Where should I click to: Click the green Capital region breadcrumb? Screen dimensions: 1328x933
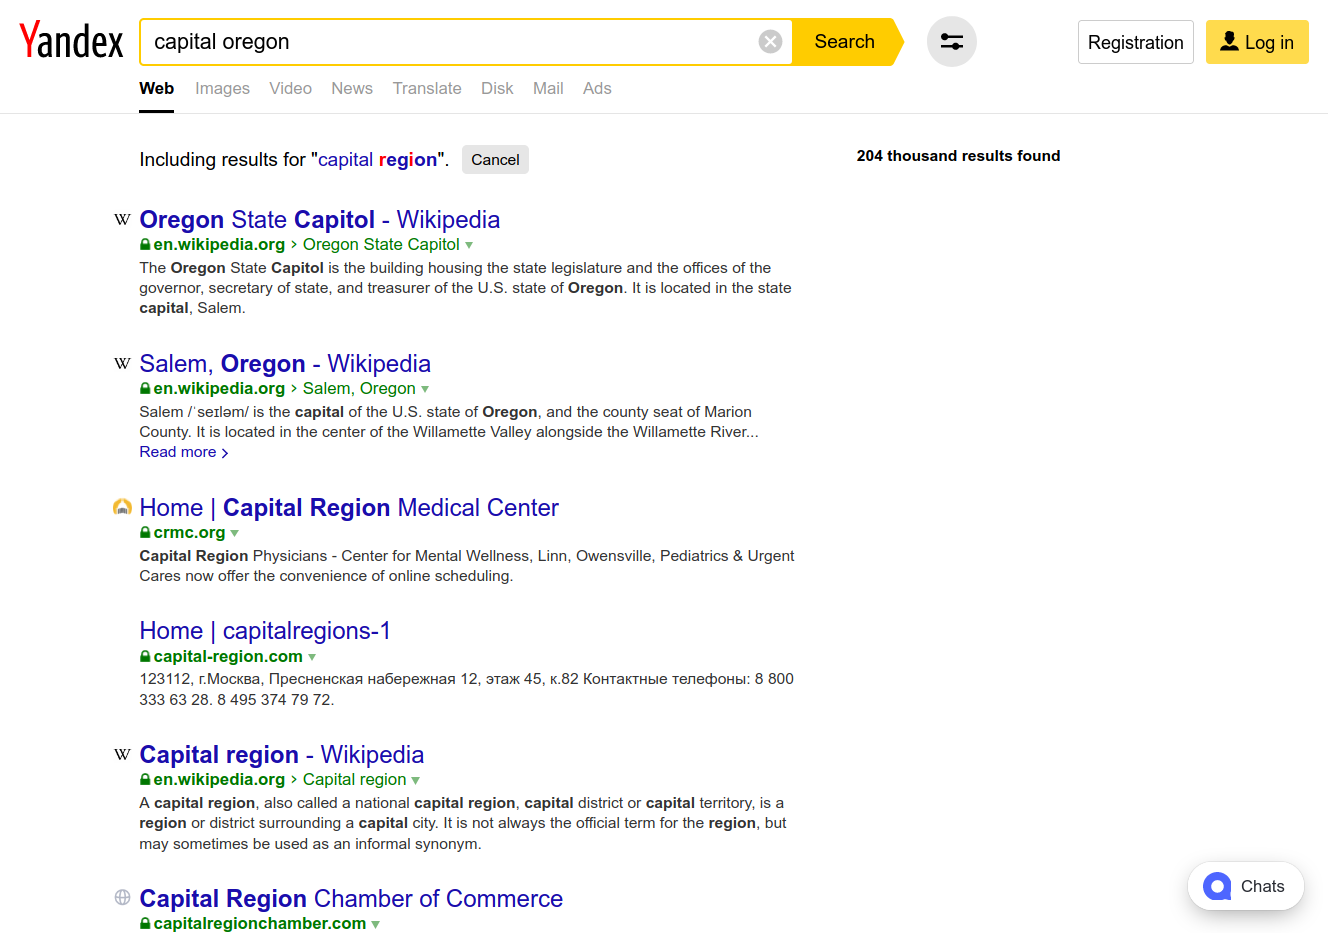(355, 780)
